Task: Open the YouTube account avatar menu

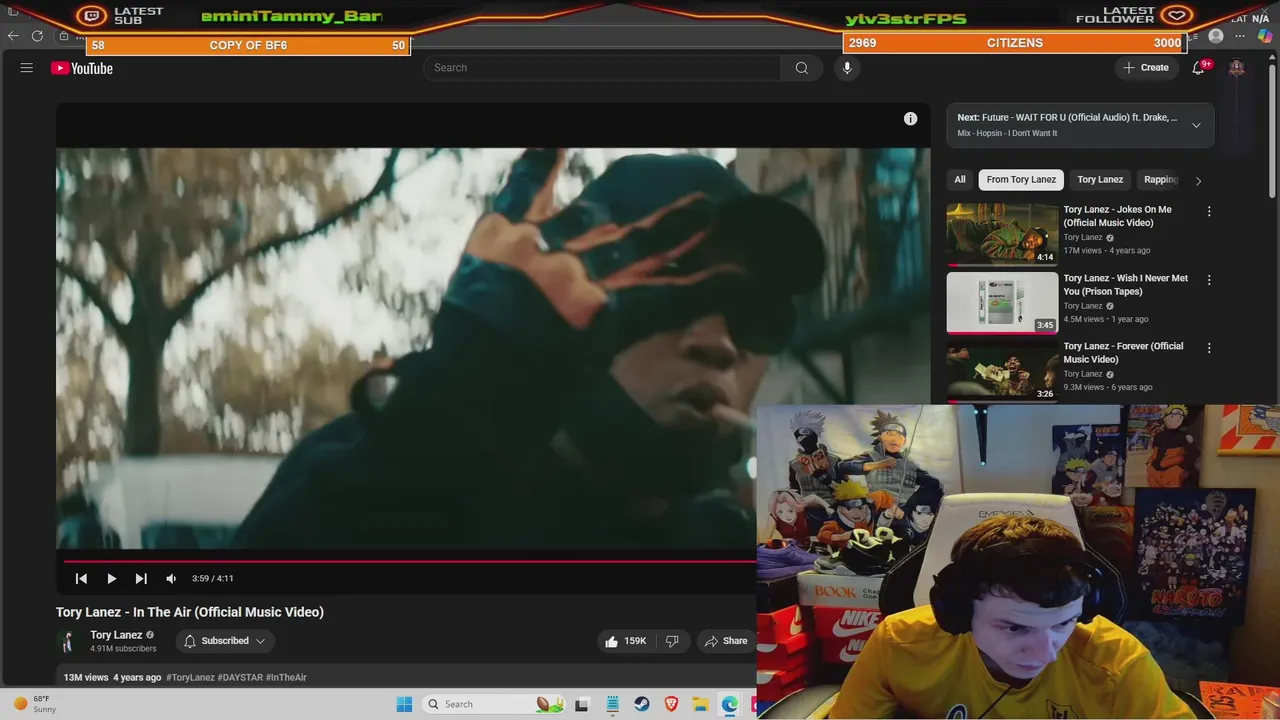Action: [1237, 68]
